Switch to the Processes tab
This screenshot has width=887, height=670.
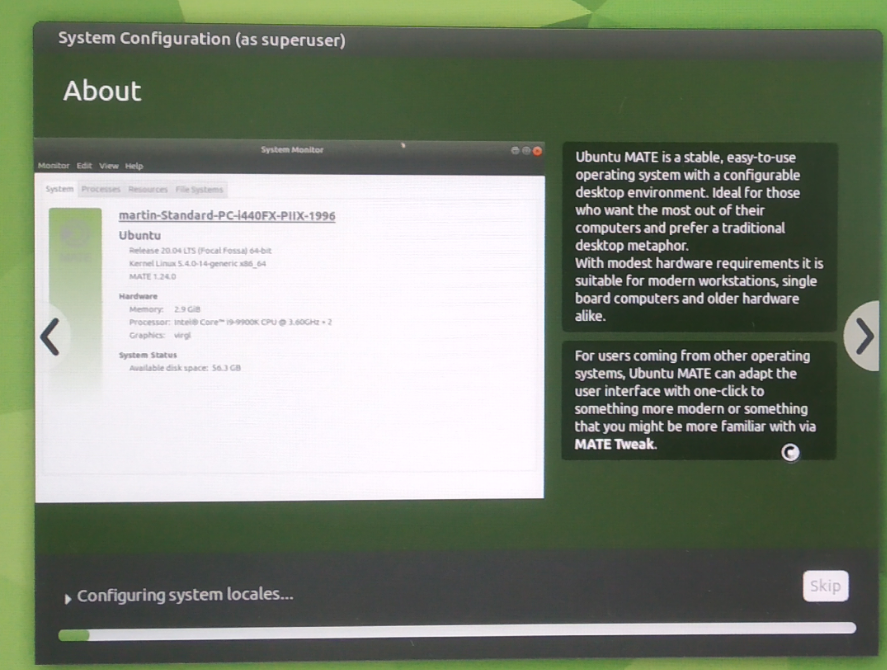point(101,189)
